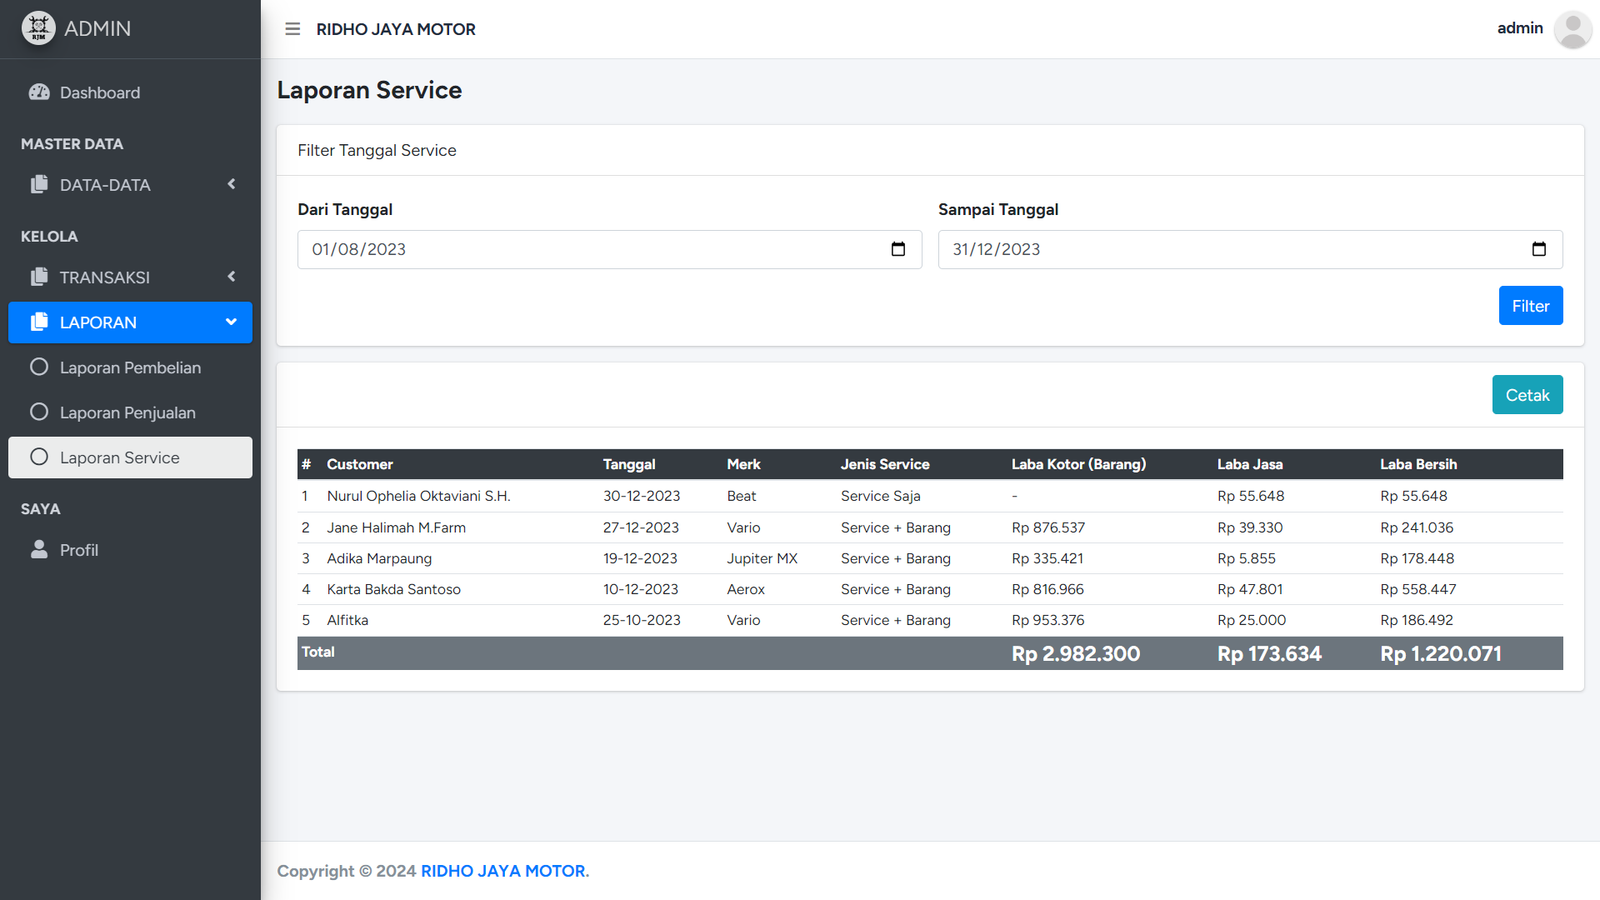The height and width of the screenshot is (900, 1600).
Task: Follow the RIDHO JAYA MOTOR footer link
Action: [x=504, y=871]
